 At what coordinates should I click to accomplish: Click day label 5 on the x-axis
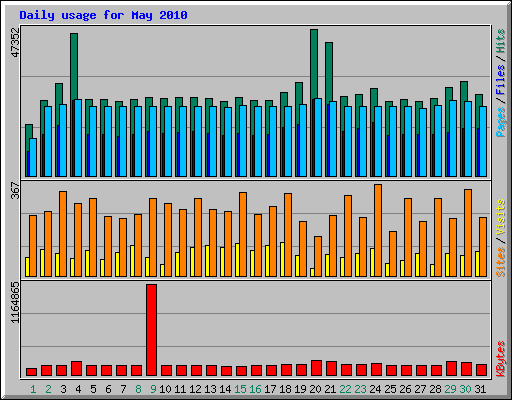[x=93, y=389]
